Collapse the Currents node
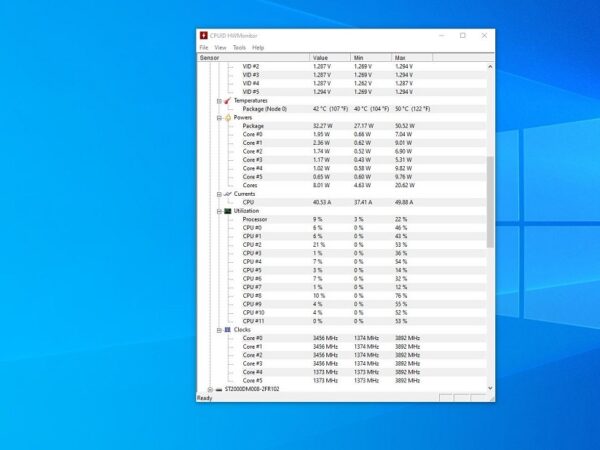Viewport: 600px width, 450px height. [x=219, y=194]
